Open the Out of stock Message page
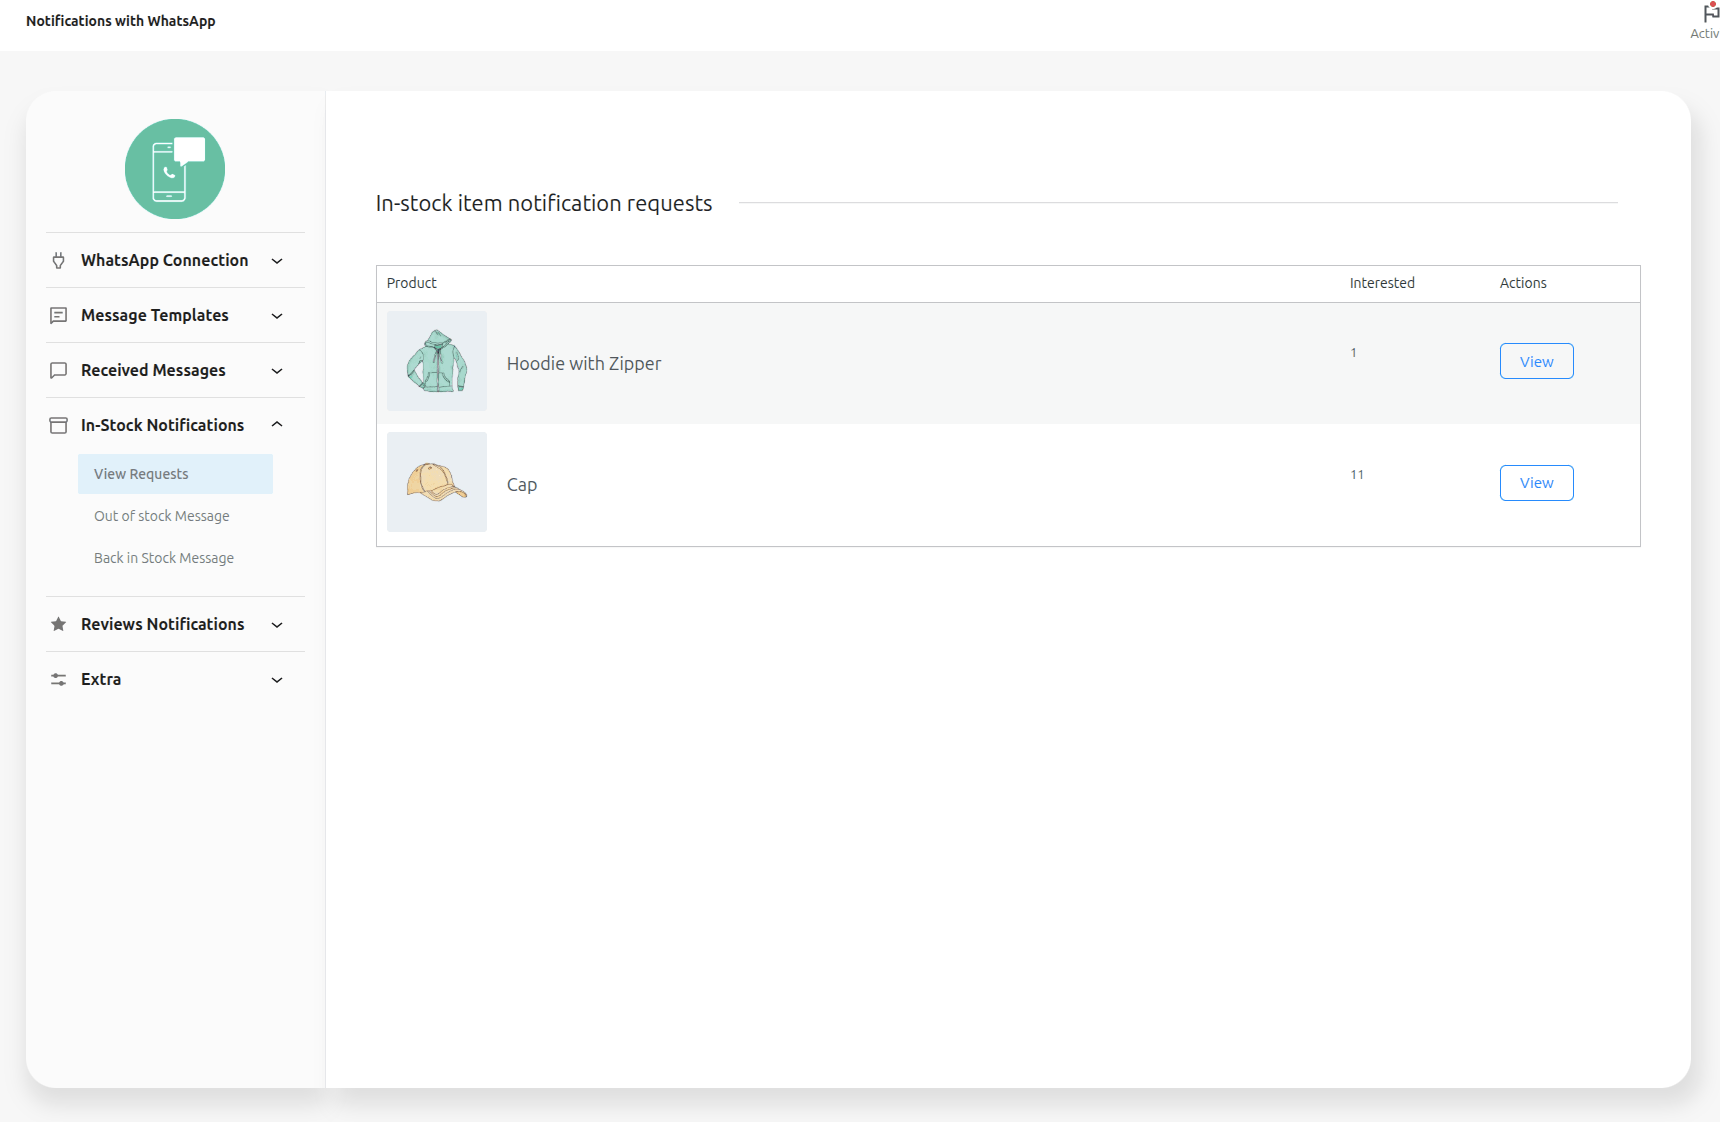The height and width of the screenshot is (1122, 1720). (162, 516)
